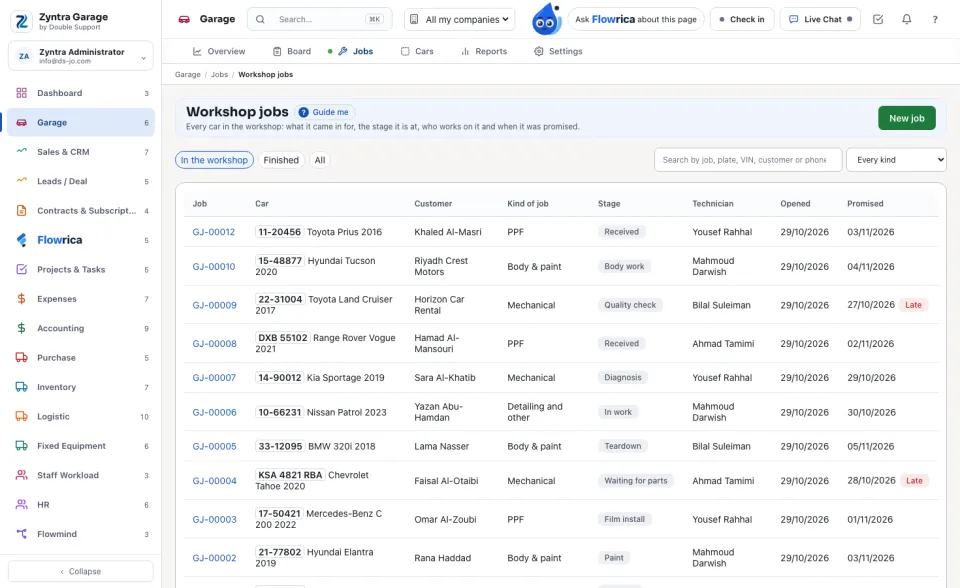Click the notifications bell icon
Image resolution: width=960 pixels, height=588 pixels.
tap(907, 20)
